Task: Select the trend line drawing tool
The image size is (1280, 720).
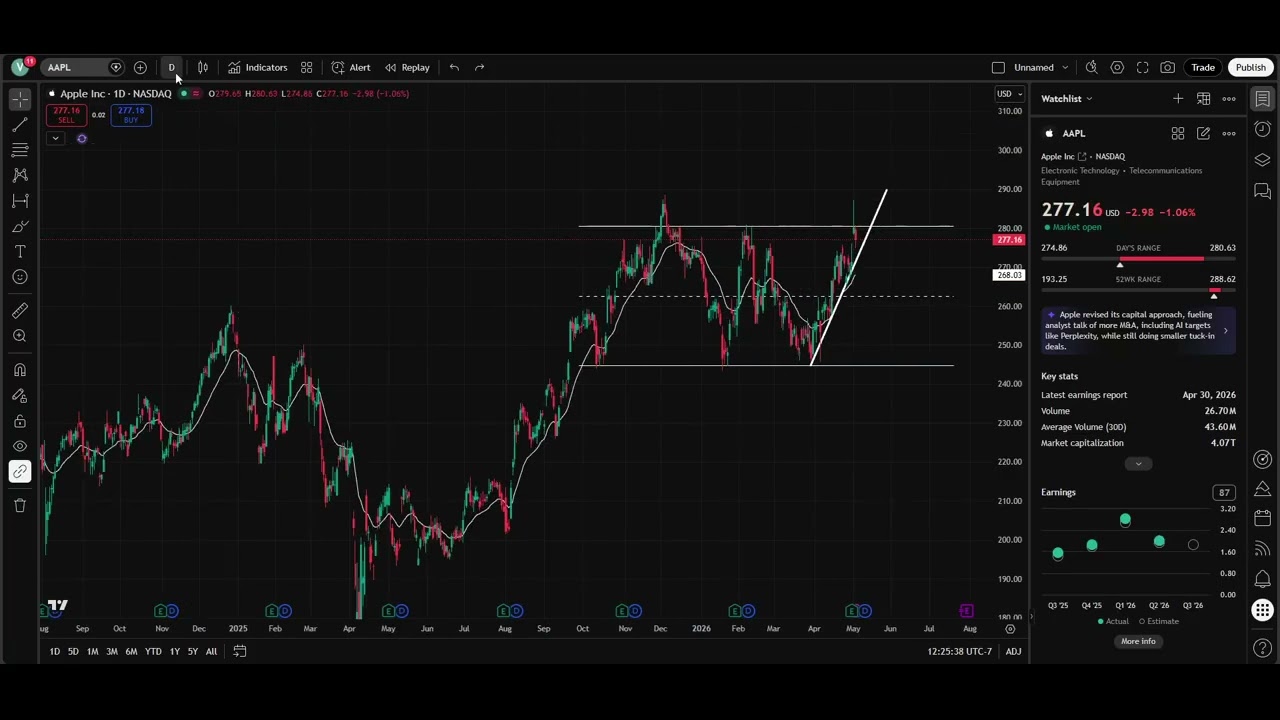Action: (20, 124)
